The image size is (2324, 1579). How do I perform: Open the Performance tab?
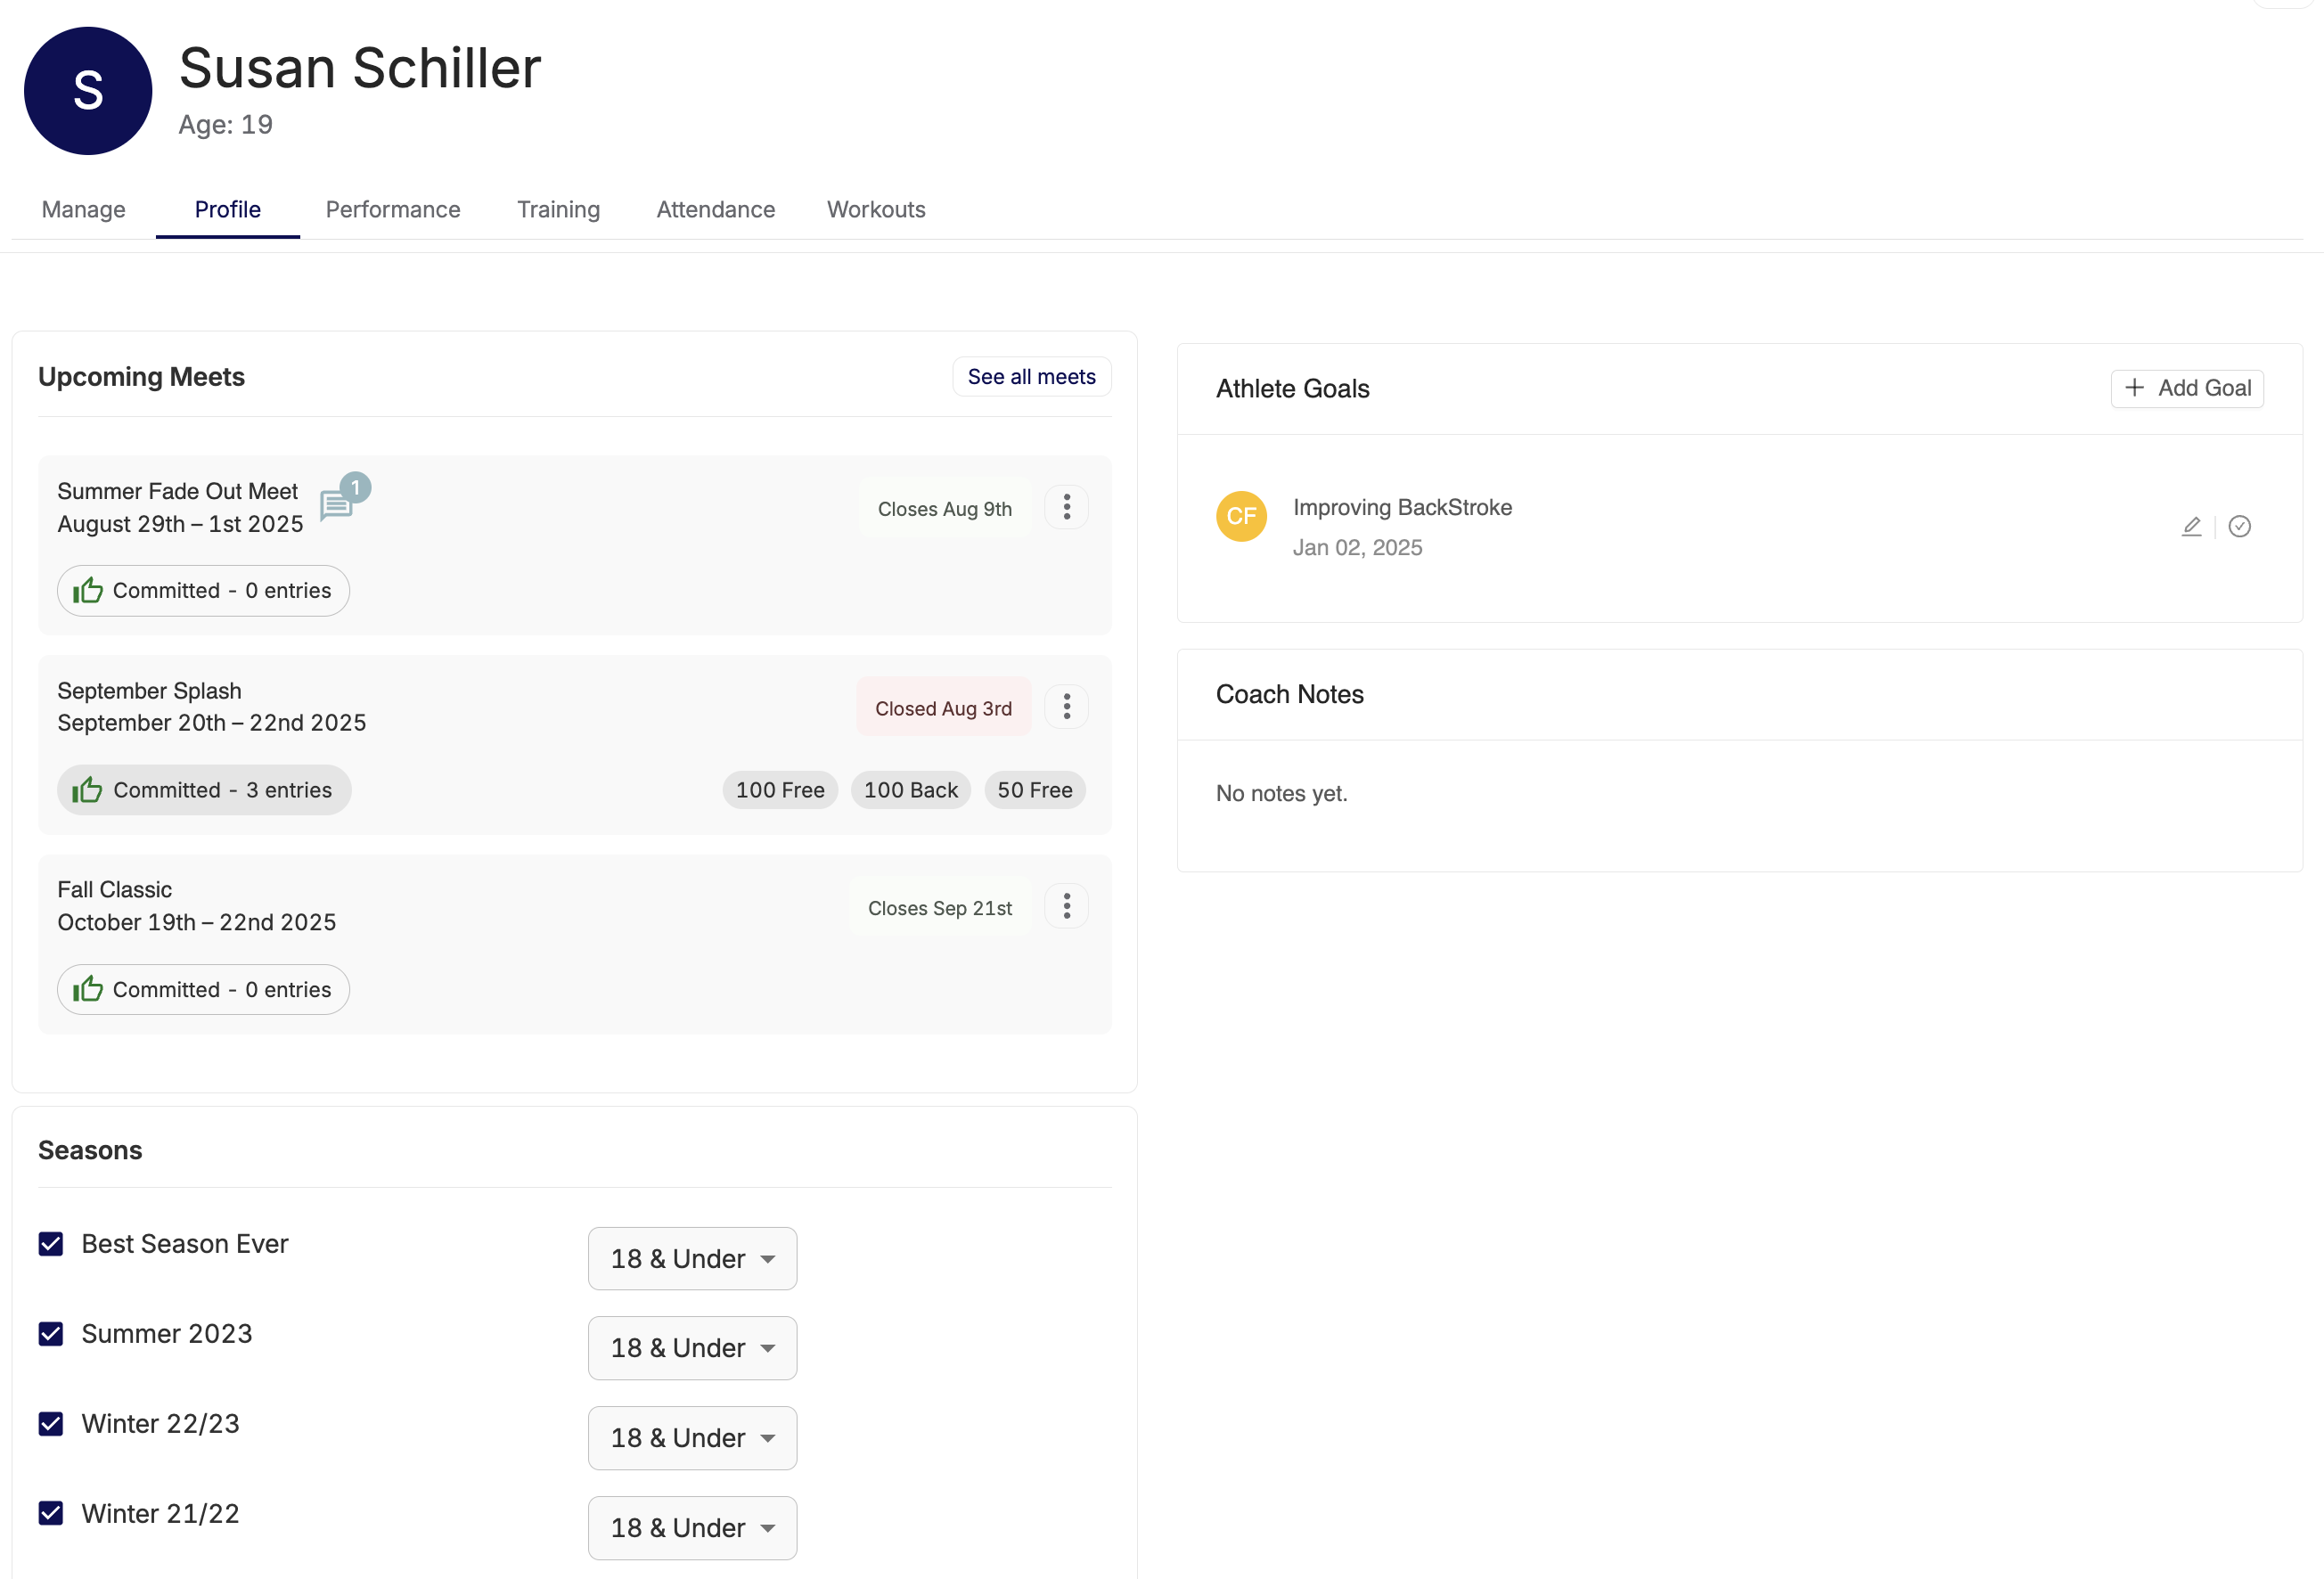click(393, 210)
